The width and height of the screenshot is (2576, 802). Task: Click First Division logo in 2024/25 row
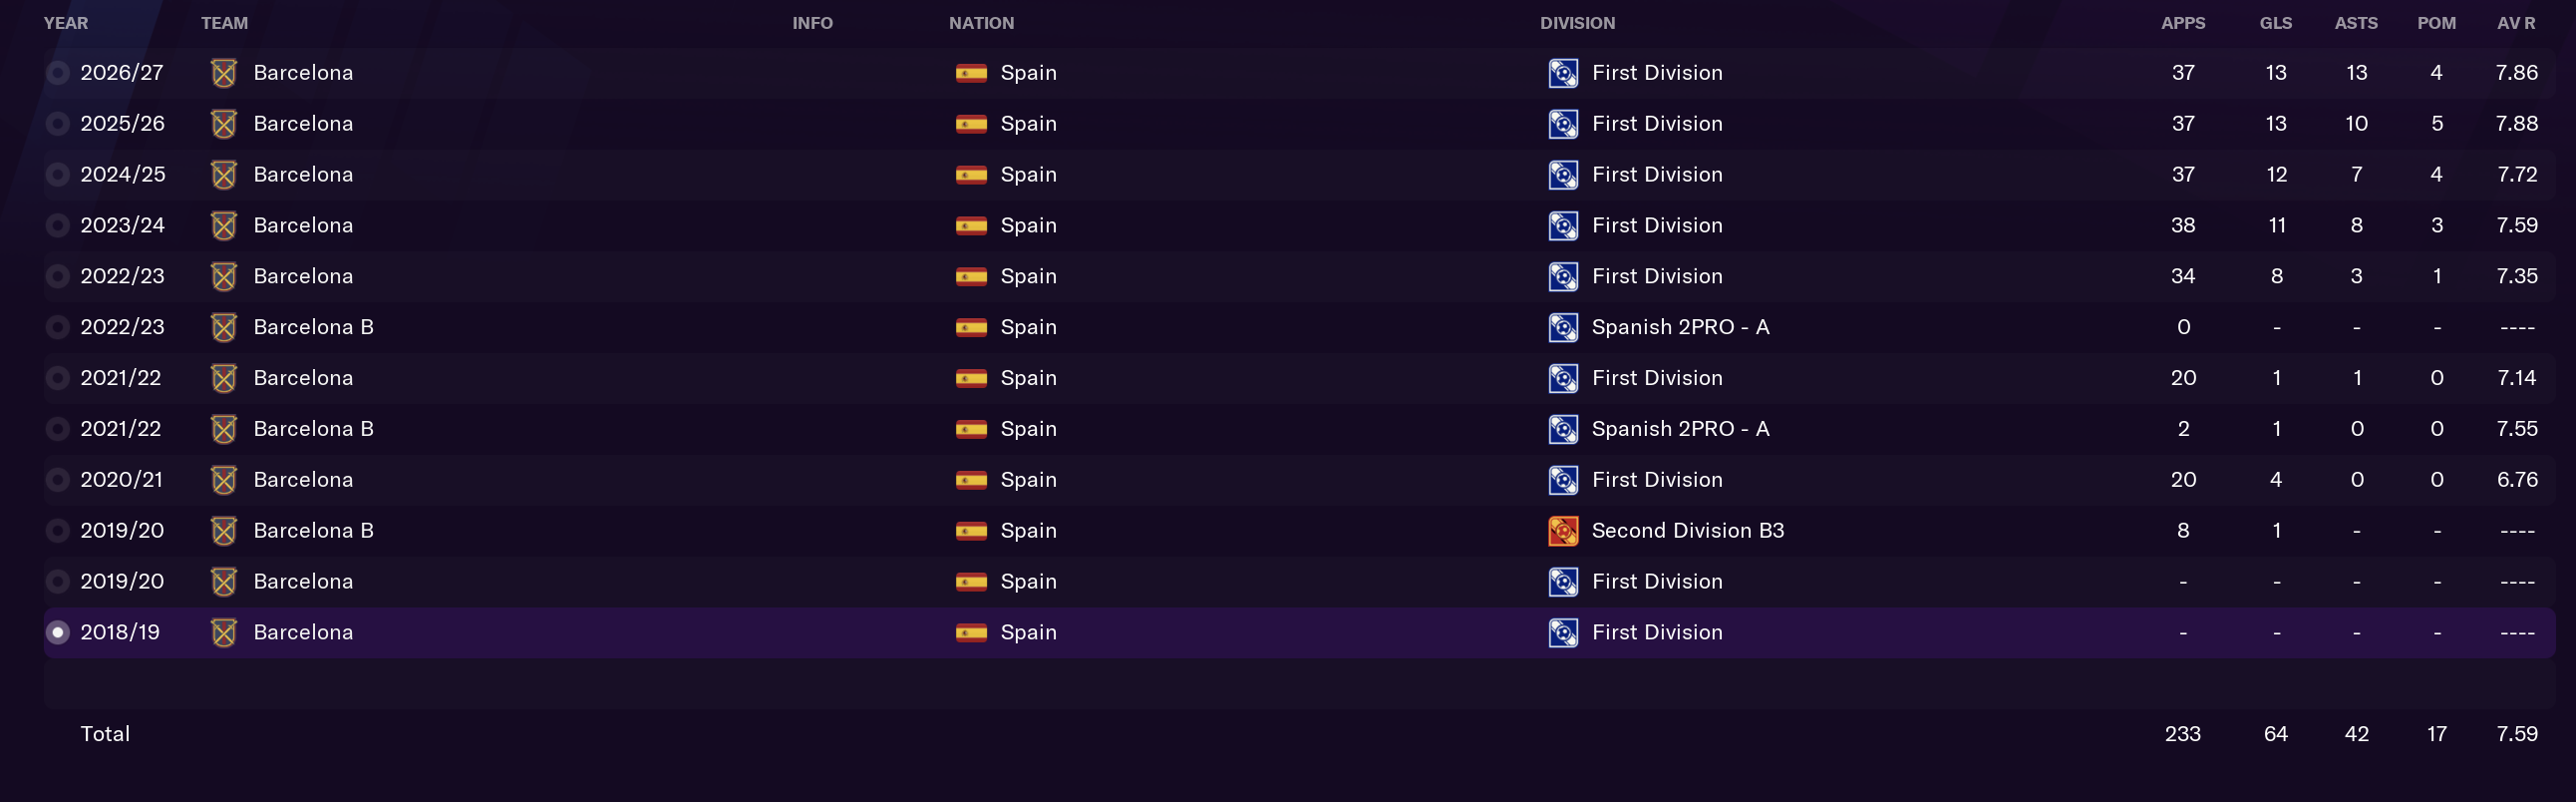point(1563,175)
